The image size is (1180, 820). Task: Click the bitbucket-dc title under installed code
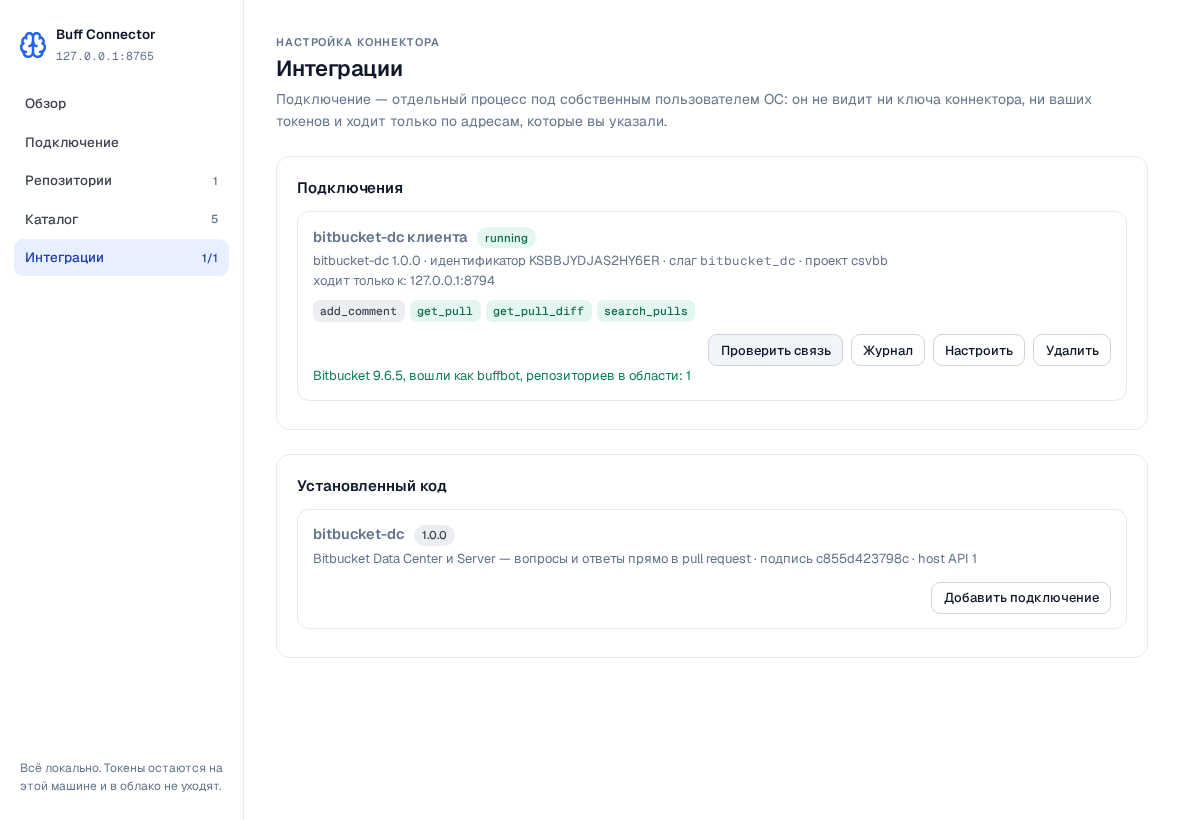358,534
